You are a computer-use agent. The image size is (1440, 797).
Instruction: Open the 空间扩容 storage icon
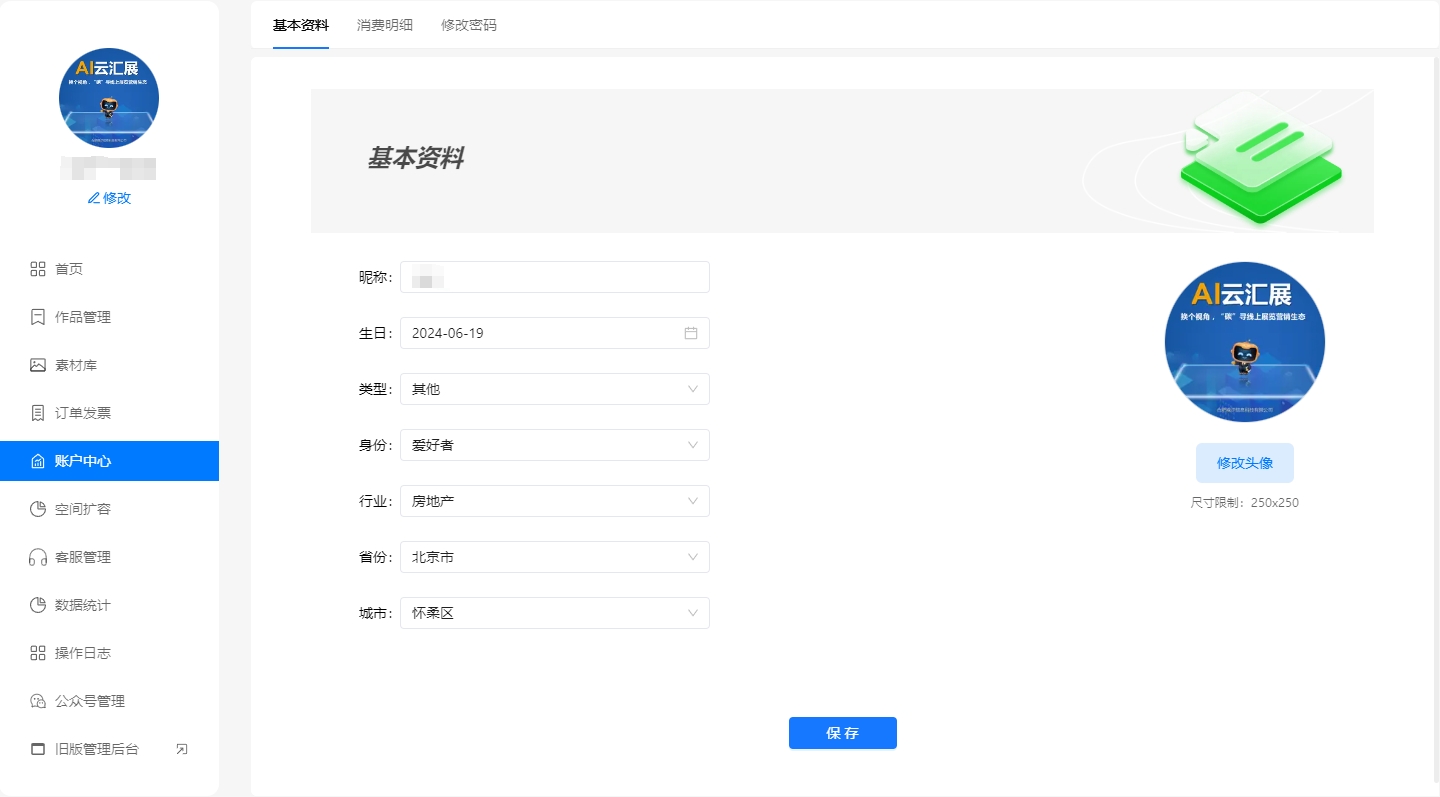click(x=34, y=508)
